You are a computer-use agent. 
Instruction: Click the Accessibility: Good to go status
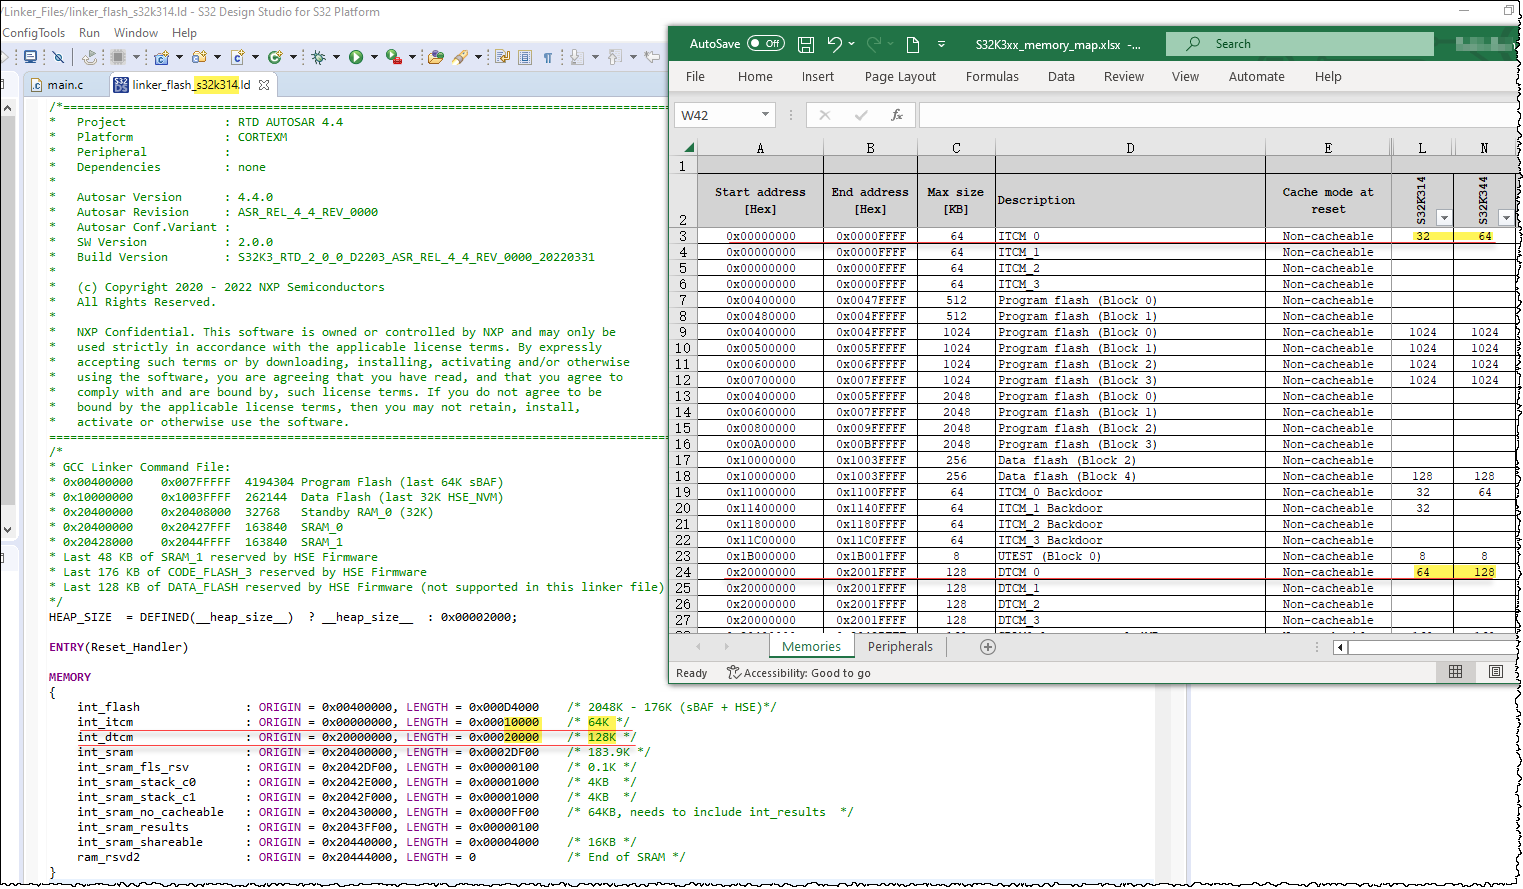click(x=799, y=673)
